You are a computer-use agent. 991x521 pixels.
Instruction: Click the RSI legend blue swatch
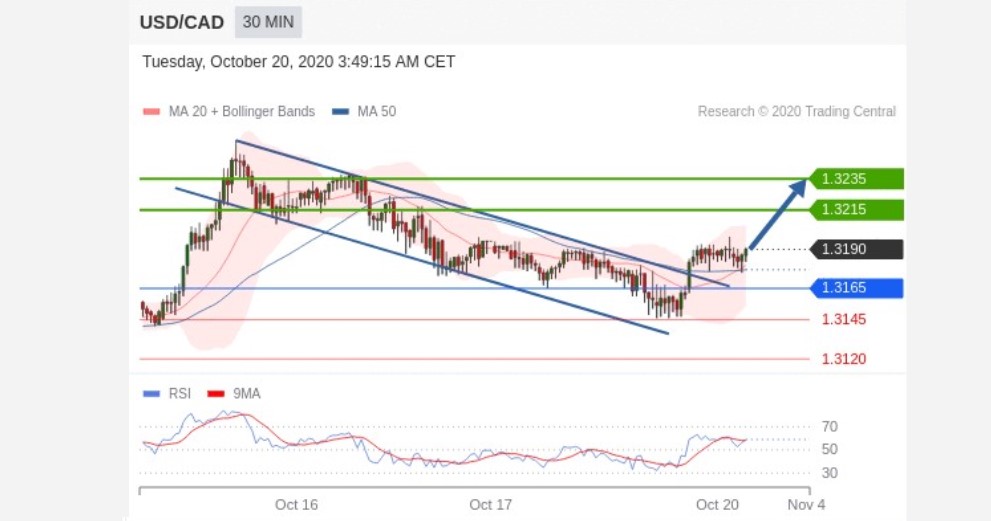click(x=152, y=394)
